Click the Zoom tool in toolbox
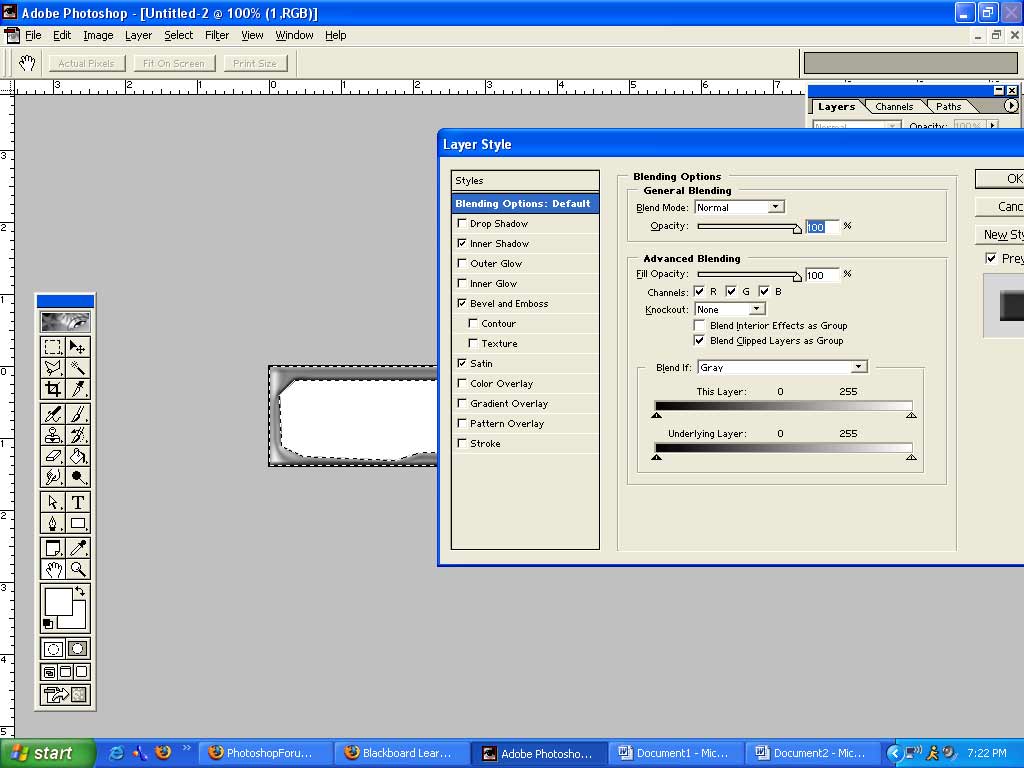The height and width of the screenshot is (768, 1024). tap(77, 569)
